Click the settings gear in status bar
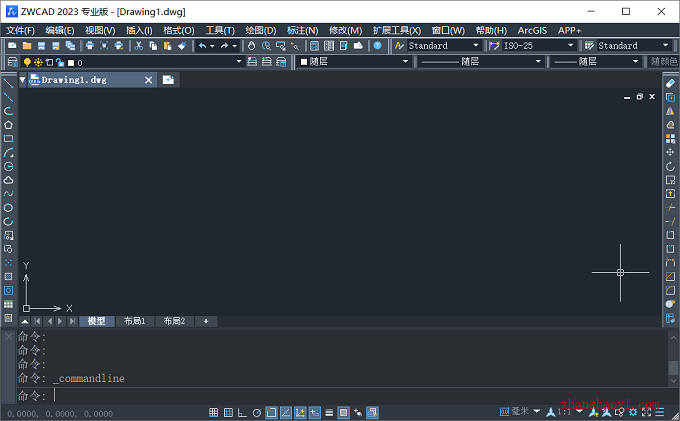Screen dimensions: 680x421 pyautogui.click(x=633, y=412)
